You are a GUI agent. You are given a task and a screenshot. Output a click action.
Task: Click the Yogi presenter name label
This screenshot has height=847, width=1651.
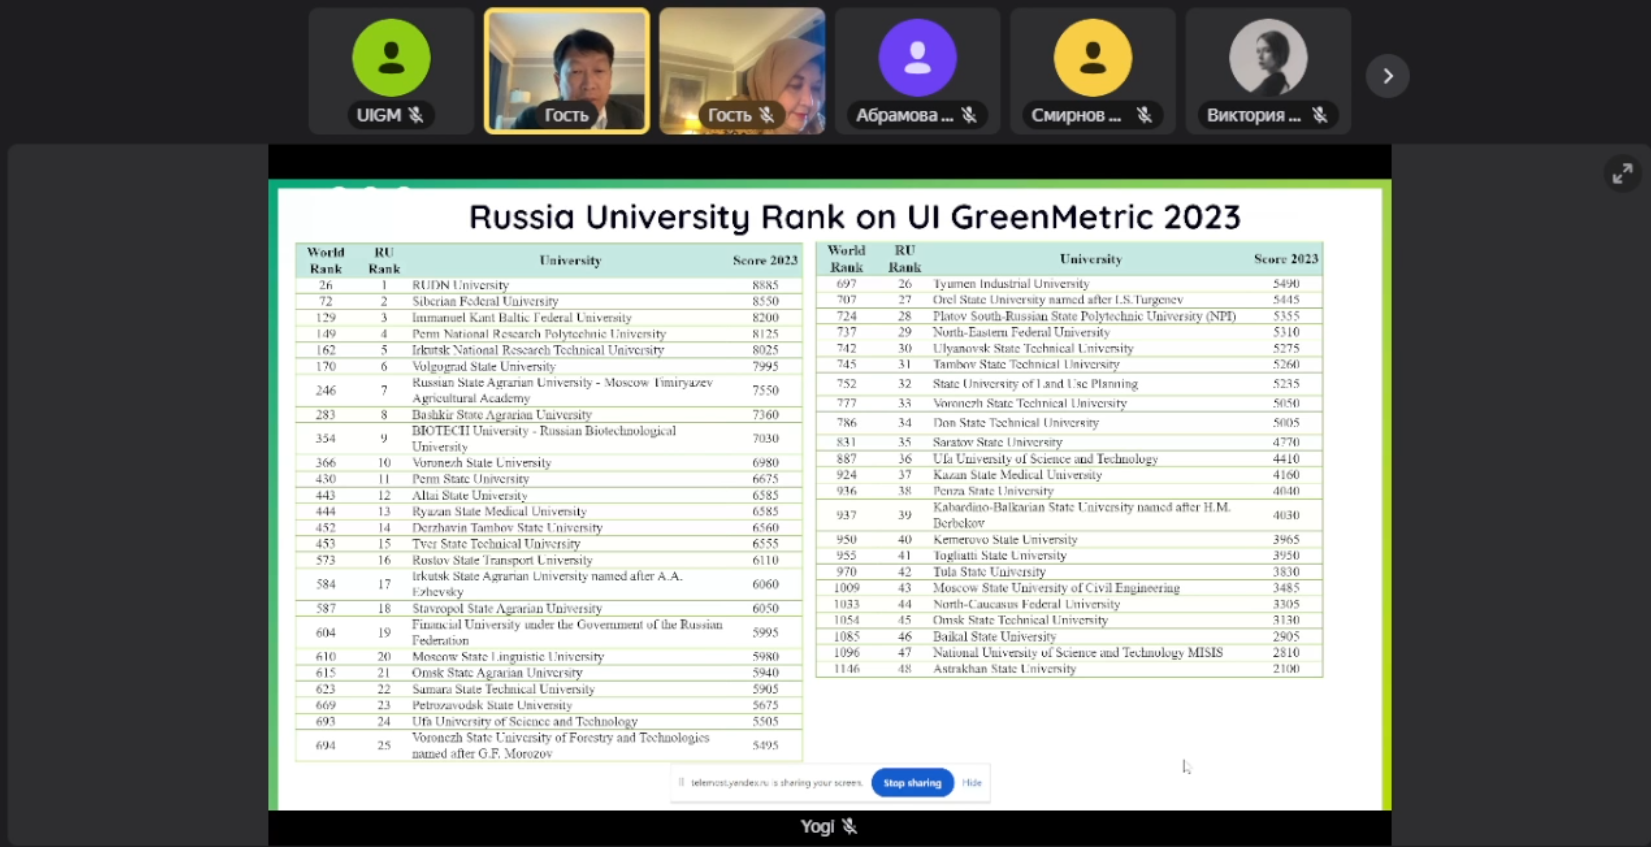[816, 826]
